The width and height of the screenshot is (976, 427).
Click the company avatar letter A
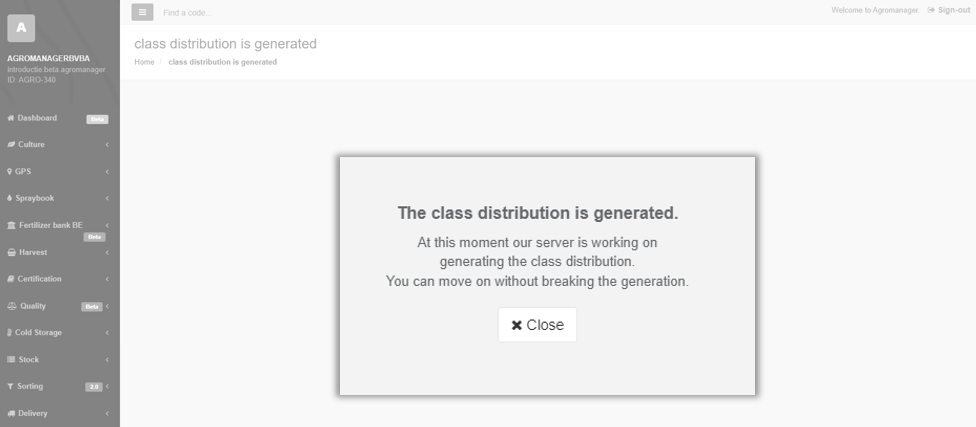point(21,28)
